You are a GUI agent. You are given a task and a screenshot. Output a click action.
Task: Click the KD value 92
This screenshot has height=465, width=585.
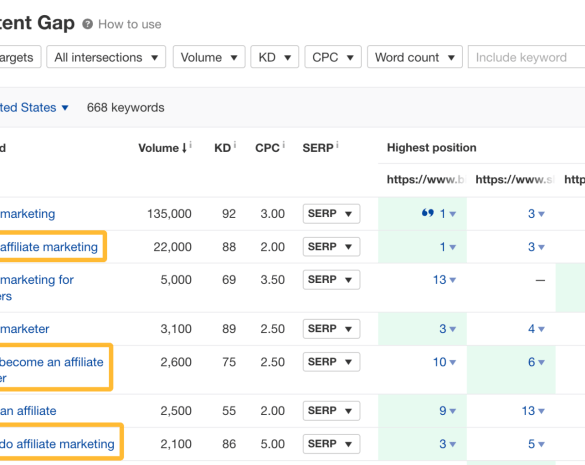tap(229, 214)
